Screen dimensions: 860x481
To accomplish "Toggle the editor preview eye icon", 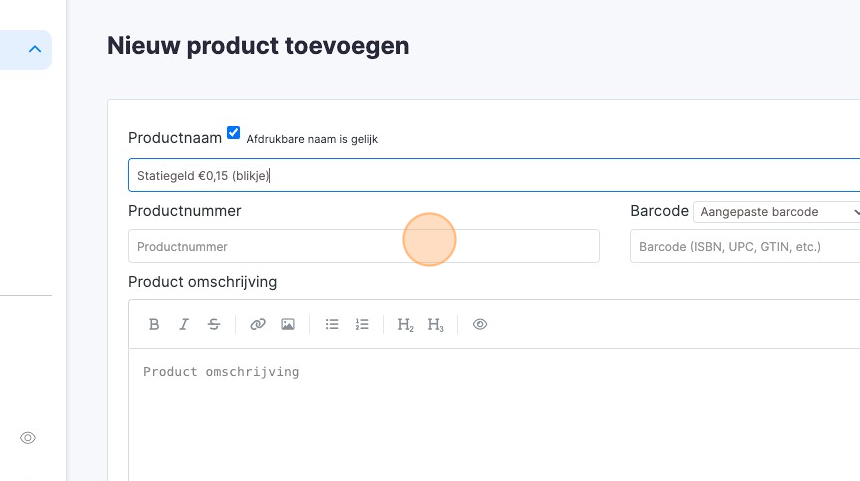I will [x=480, y=324].
